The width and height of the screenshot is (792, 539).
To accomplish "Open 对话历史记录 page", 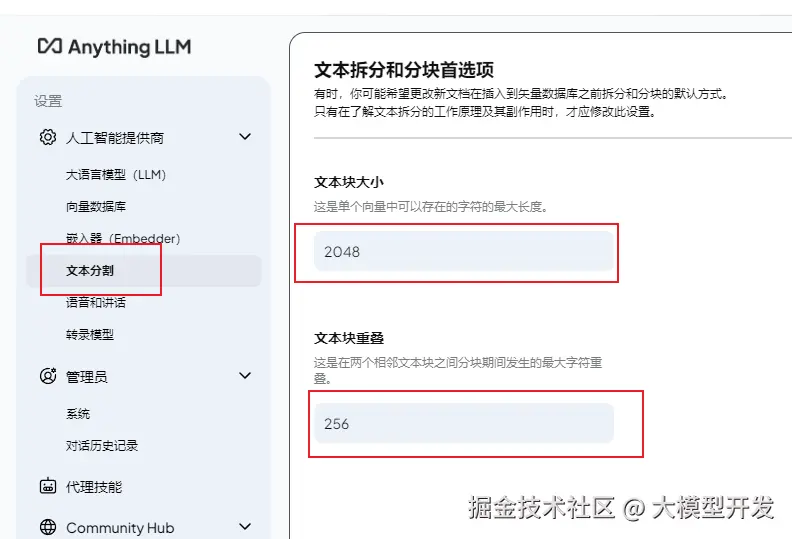I will pos(102,446).
